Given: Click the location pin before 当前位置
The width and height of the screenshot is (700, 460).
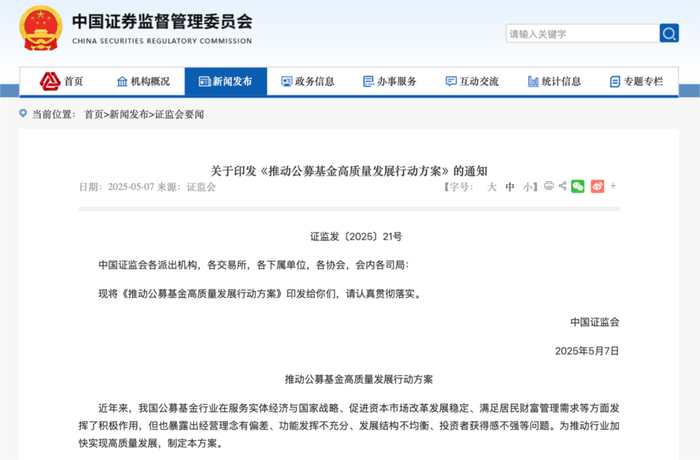Looking at the screenshot, I should click(x=23, y=113).
